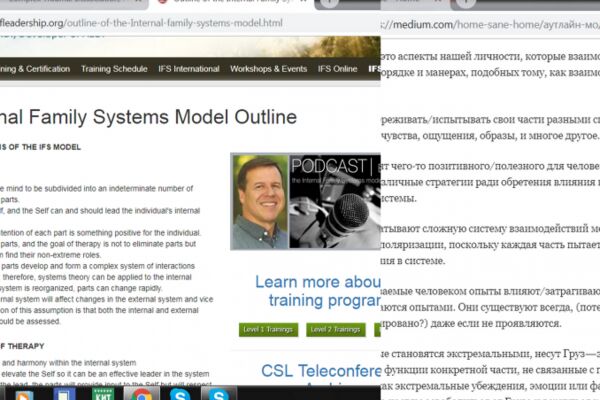This screenshot has height=400, width=600.
Task: Open the Workshops & Events menu item
Action: (x=268, y=69)
